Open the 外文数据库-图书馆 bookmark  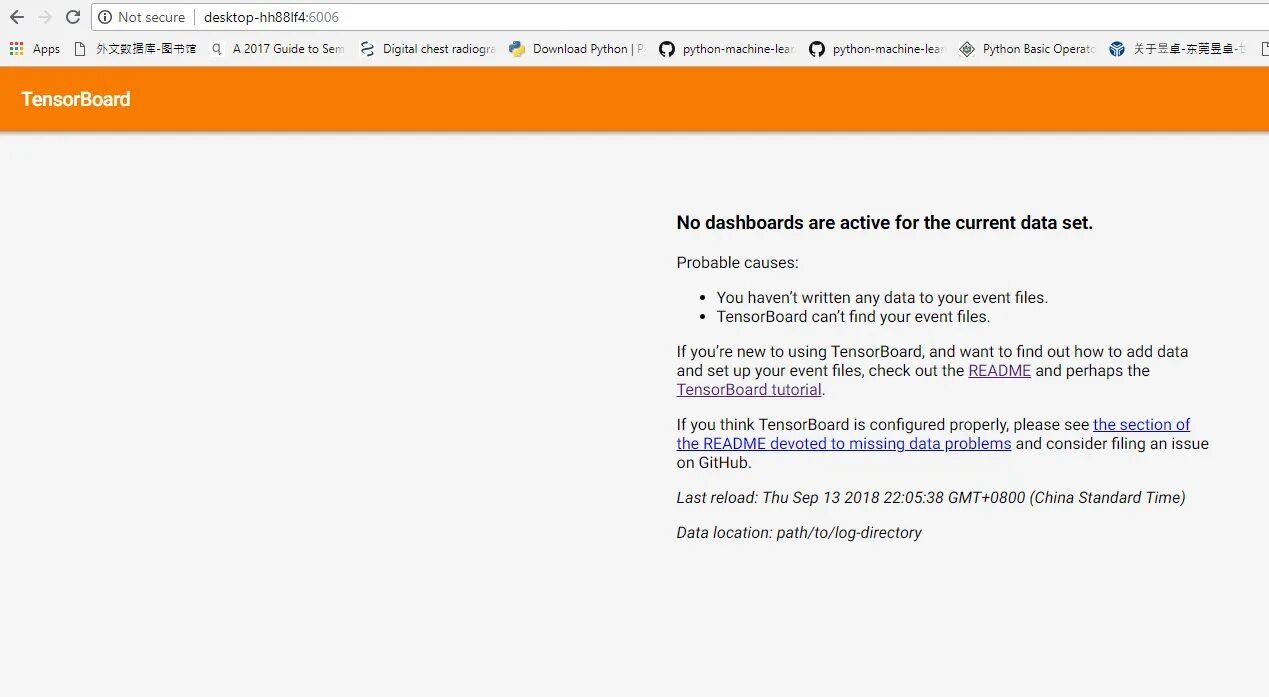pos(135,48)
